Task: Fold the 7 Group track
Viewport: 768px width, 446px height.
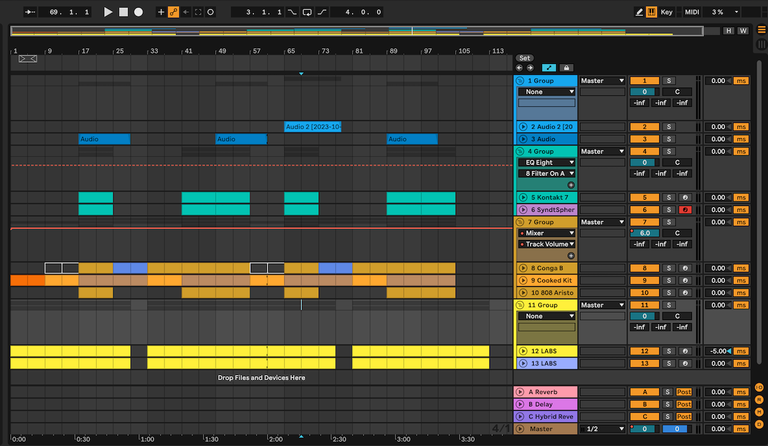Action: tap(520, 222)
